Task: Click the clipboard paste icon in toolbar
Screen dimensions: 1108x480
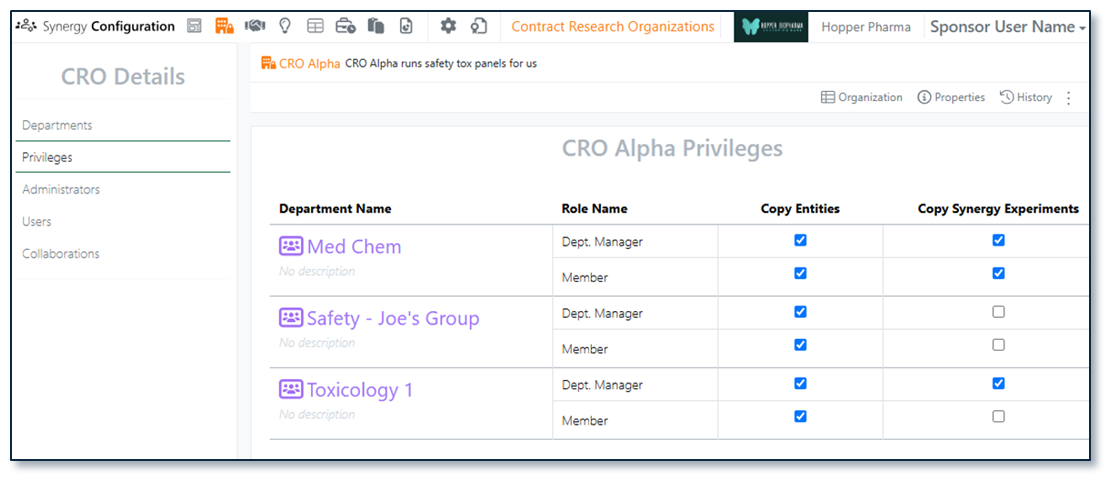Action: (x=376, y=27)
